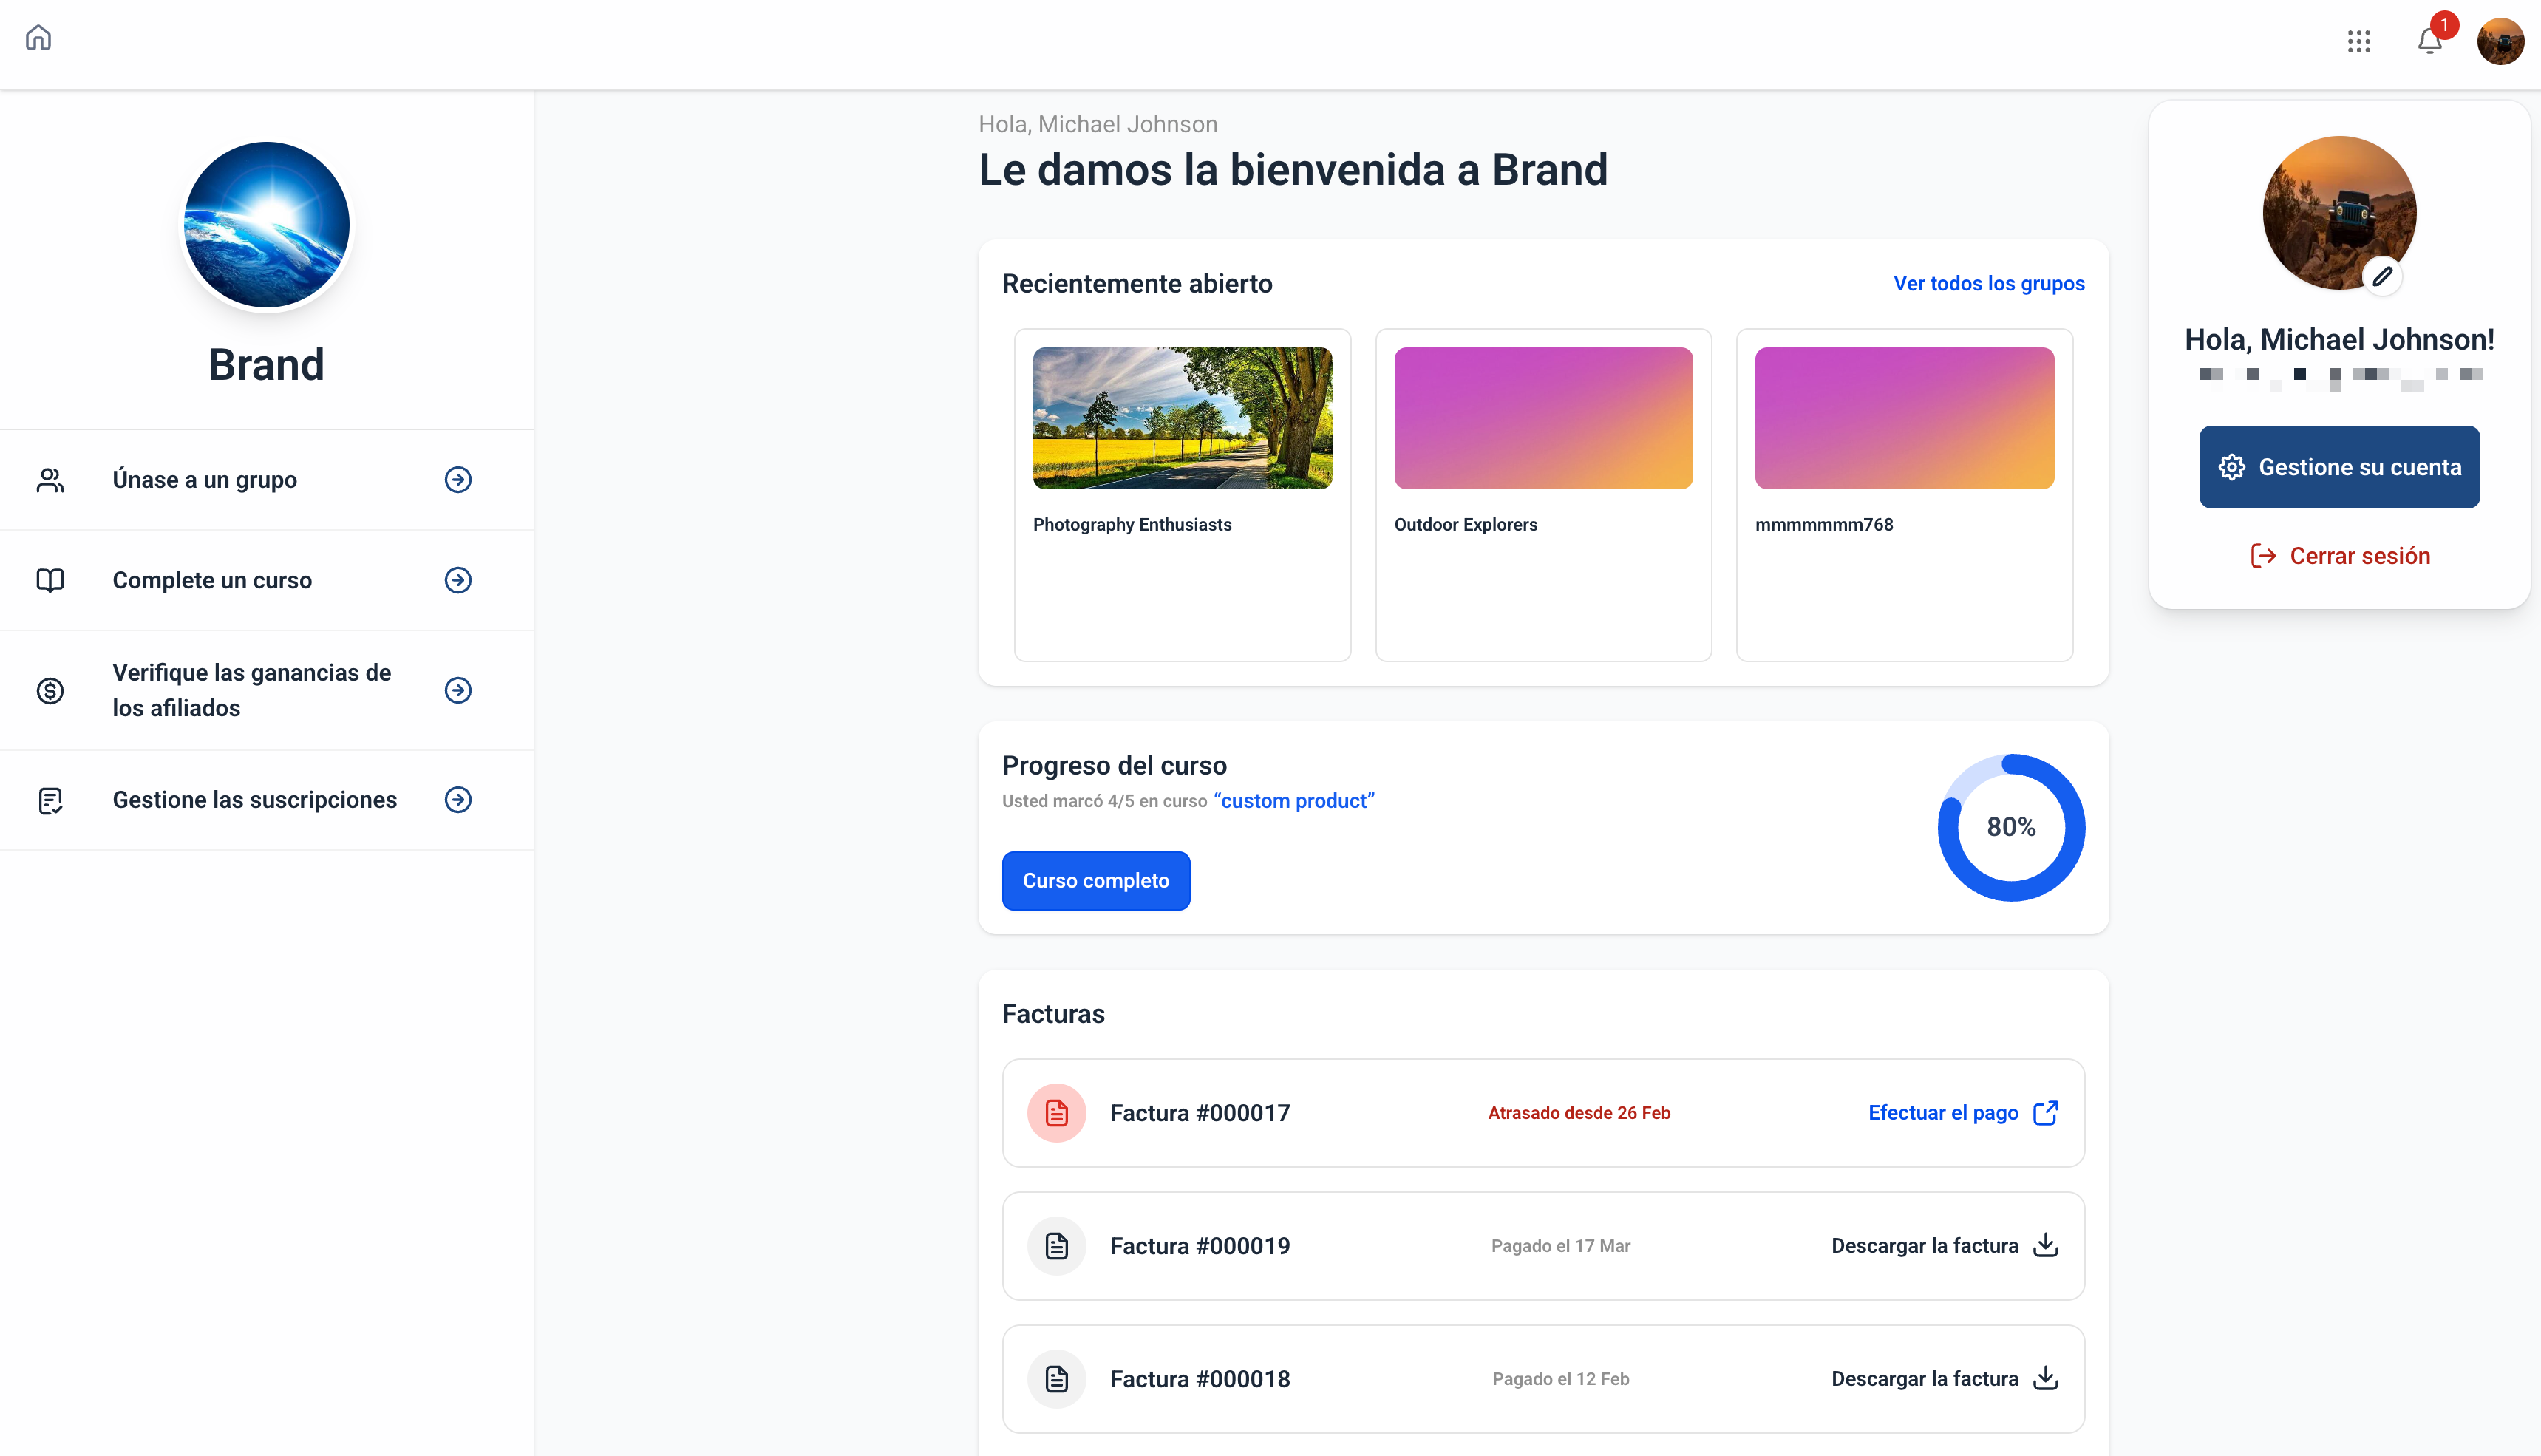Open the apps grid menu icon
Viewport: 2541px width, 1456px height.
pos(2359,41)
